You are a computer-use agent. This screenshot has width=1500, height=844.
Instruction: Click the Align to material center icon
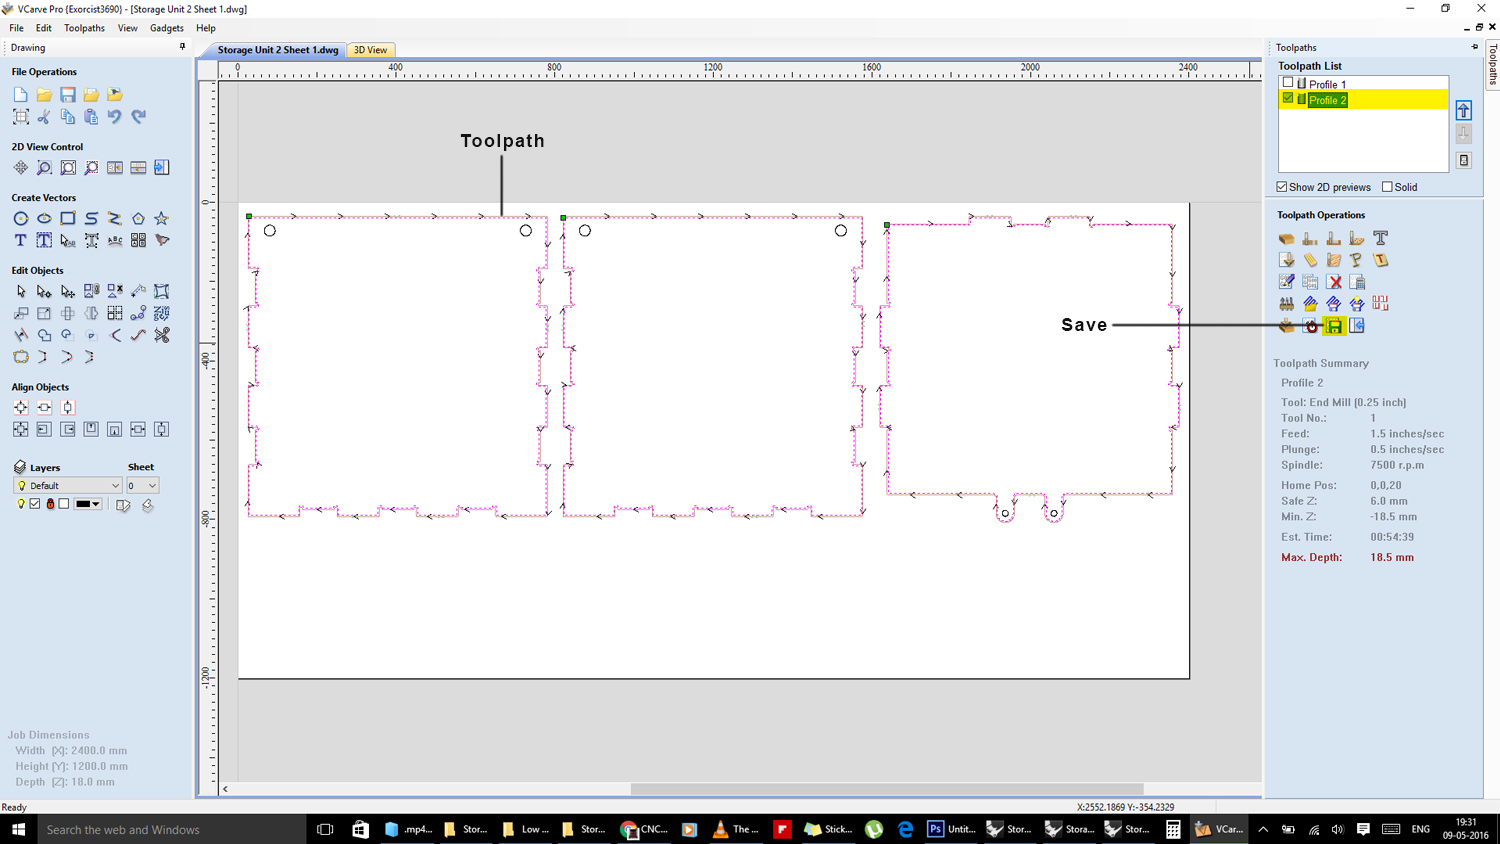21,408
